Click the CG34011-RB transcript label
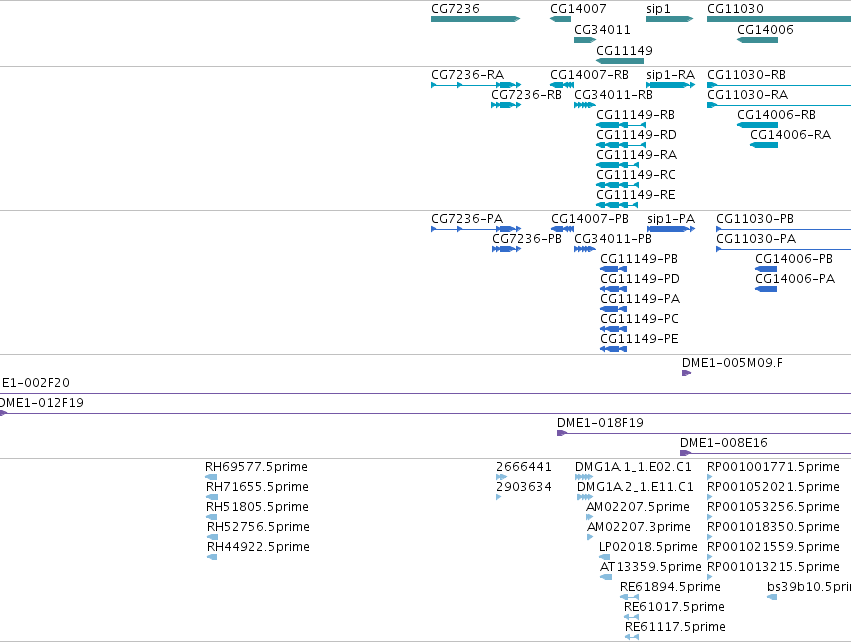Image resolution: width=851 pixels, height=642 pixels. (x=613, y=94)
